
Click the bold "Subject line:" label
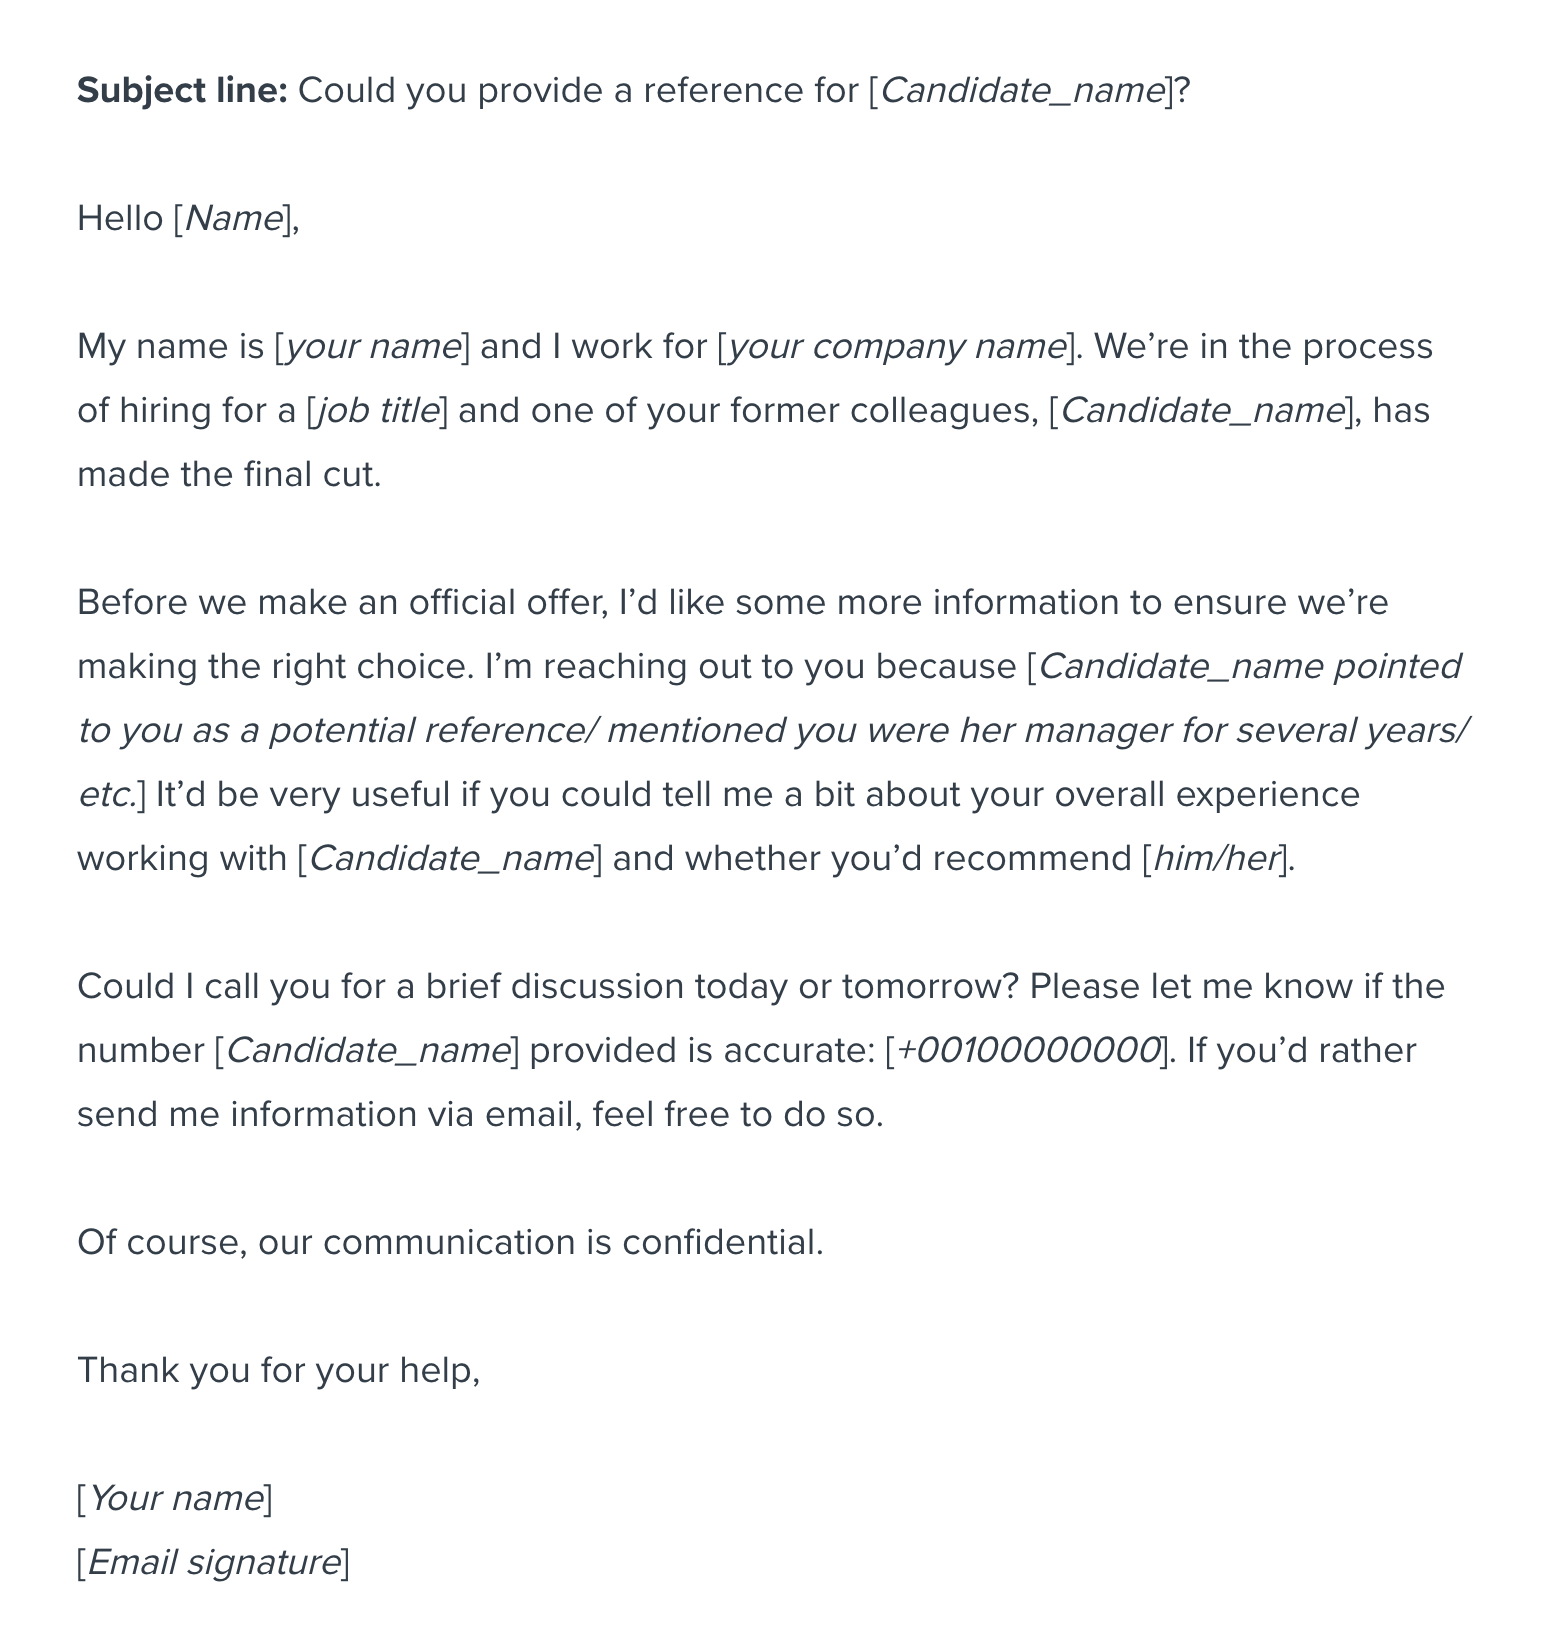click(x=182, y=91)
